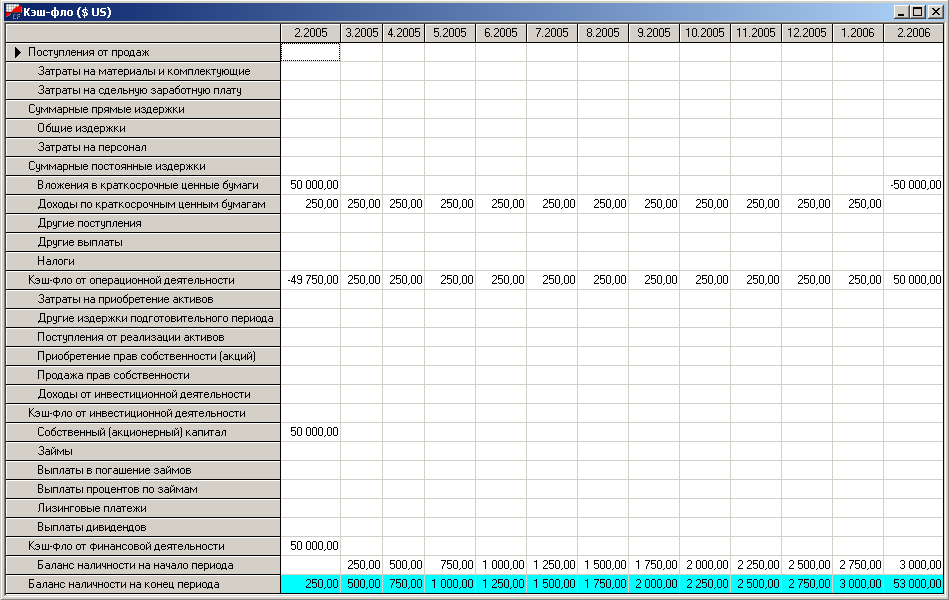This screenshot has width=949, height=600.
Task: Click the 11.2005 column header
Action: click(x=756, y=33)
